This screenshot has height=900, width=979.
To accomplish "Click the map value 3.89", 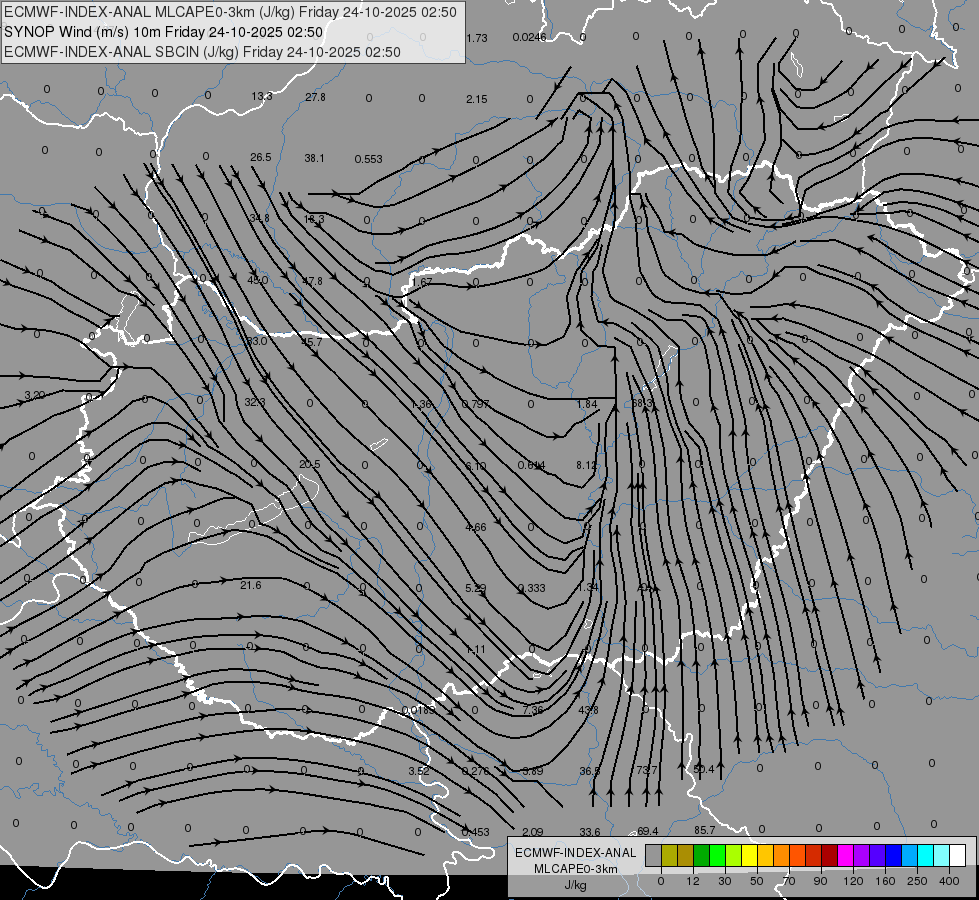I will (533, 771).
